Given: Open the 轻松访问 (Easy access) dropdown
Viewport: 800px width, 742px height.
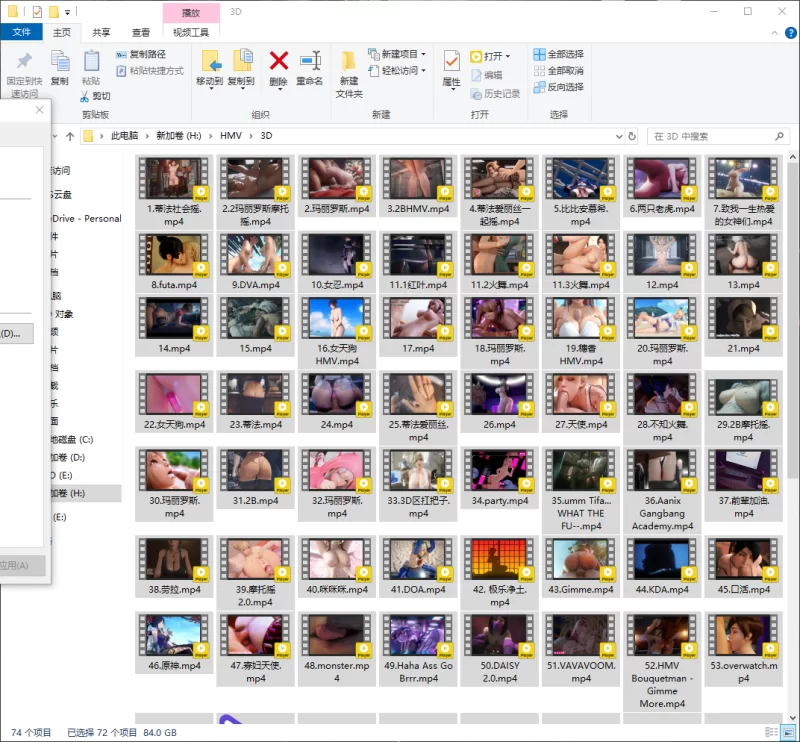Looking at the screenshot, I should coord(397,70).
